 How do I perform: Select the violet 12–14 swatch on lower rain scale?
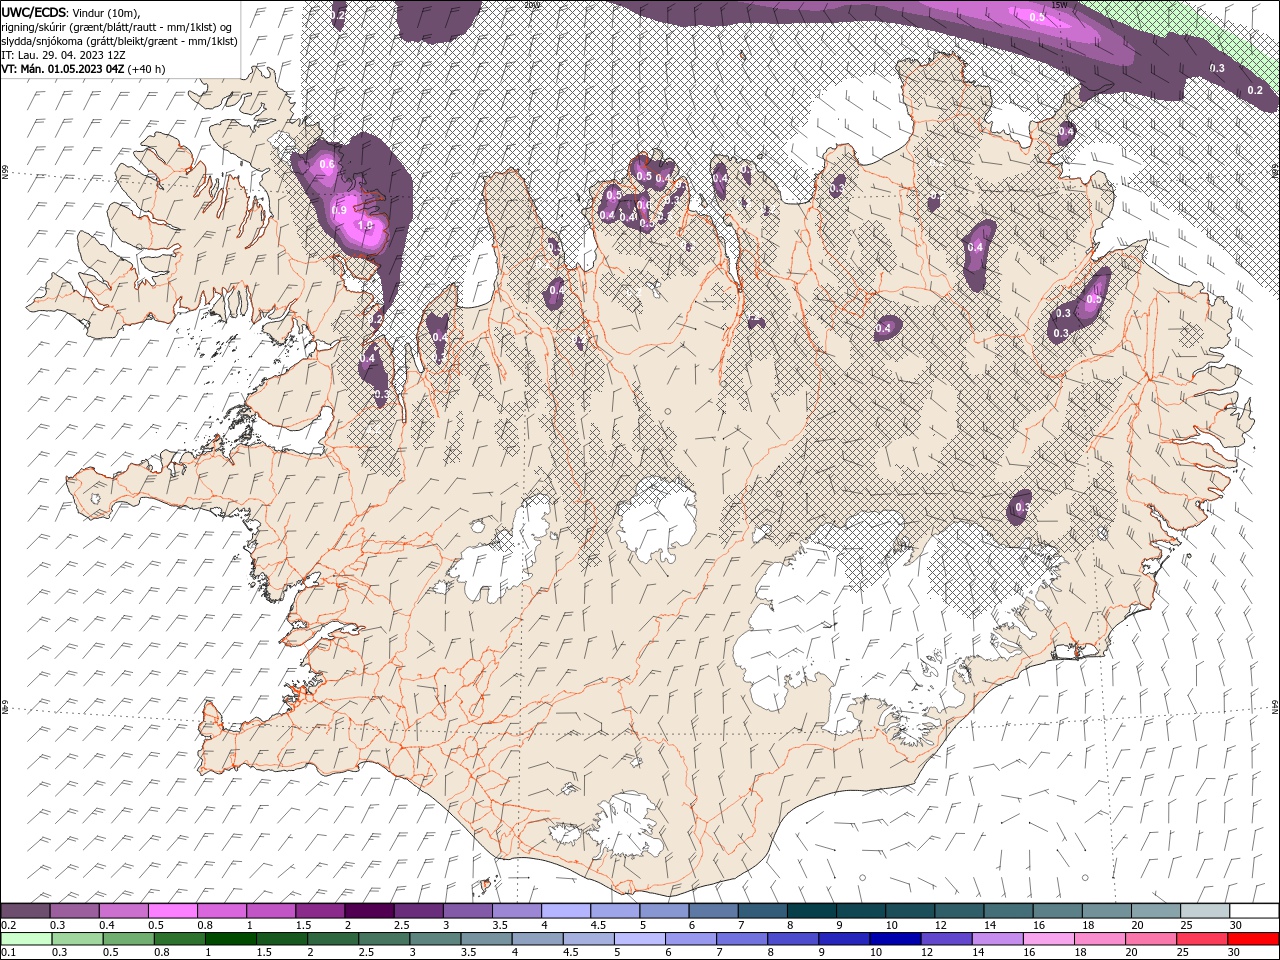tap(945, 939)
